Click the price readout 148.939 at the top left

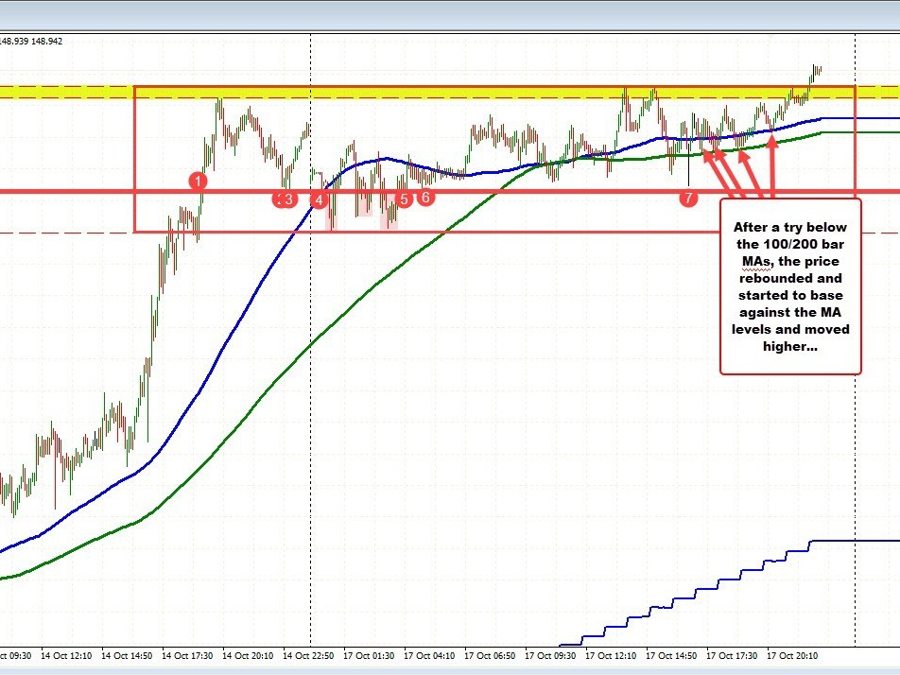[x=17, y=41]
